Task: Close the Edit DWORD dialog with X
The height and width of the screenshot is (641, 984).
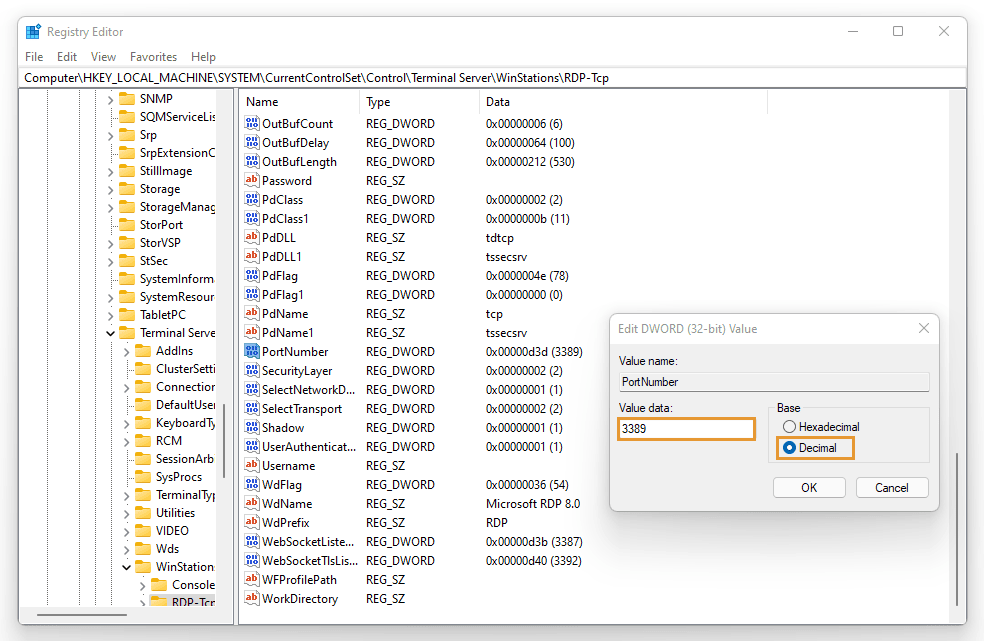Action: tap(924, 328)
